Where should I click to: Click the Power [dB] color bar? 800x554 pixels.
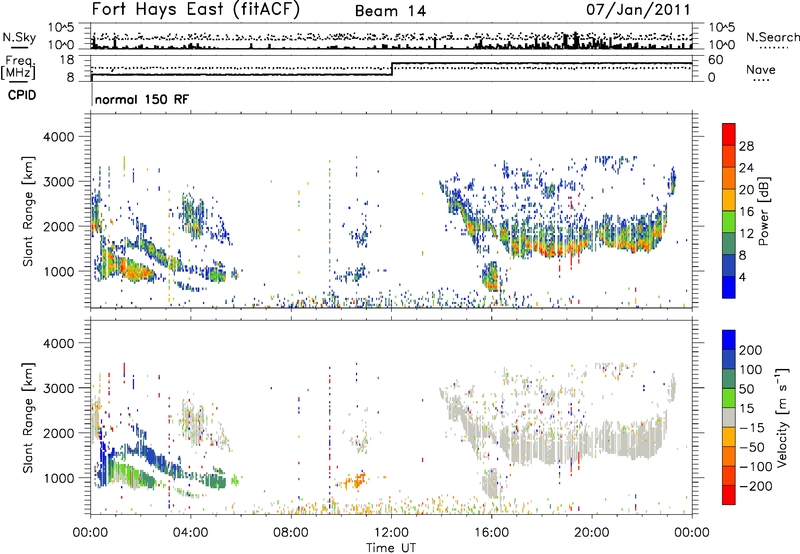click(x=729, y=211)
